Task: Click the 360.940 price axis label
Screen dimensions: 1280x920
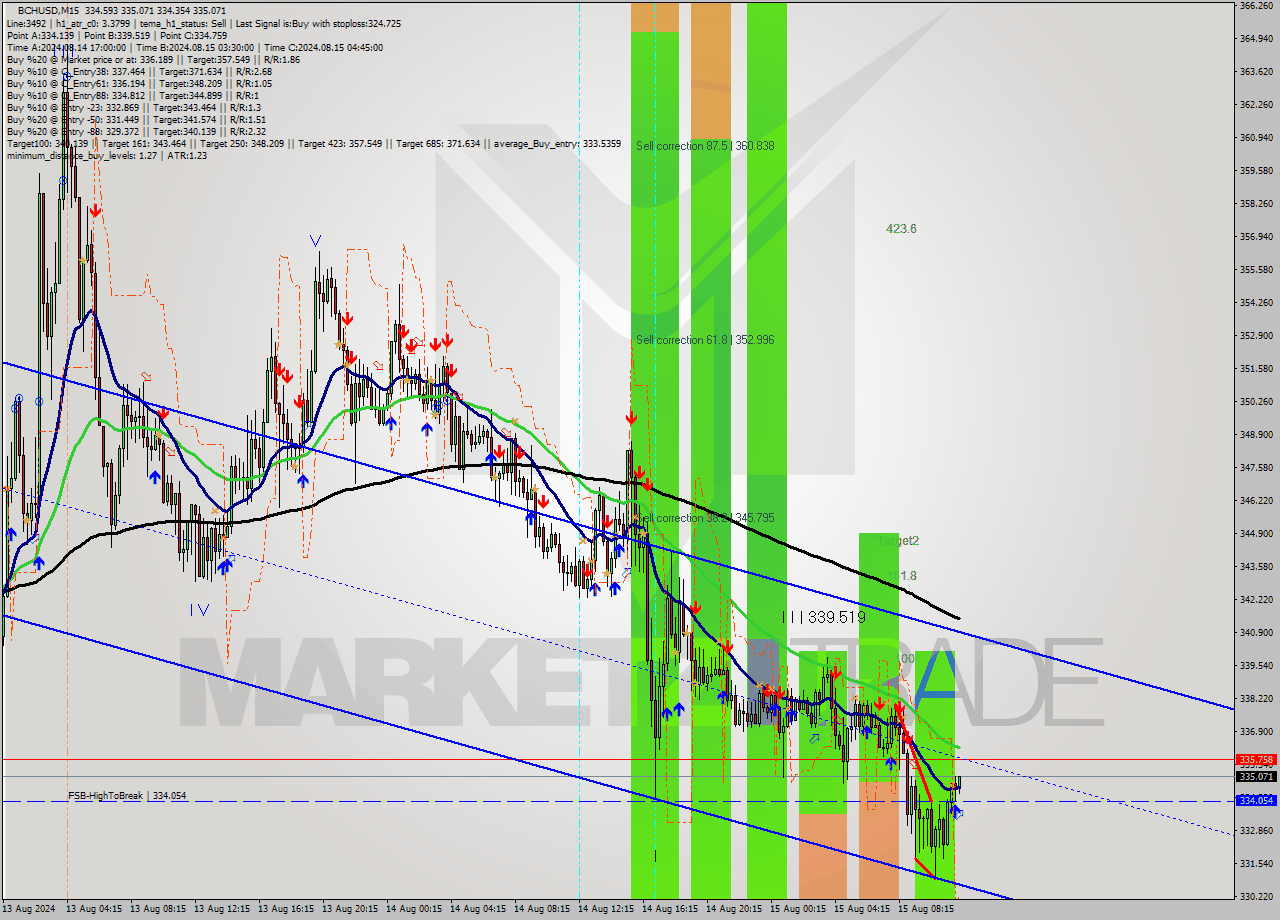Action: coord(1256,138)
